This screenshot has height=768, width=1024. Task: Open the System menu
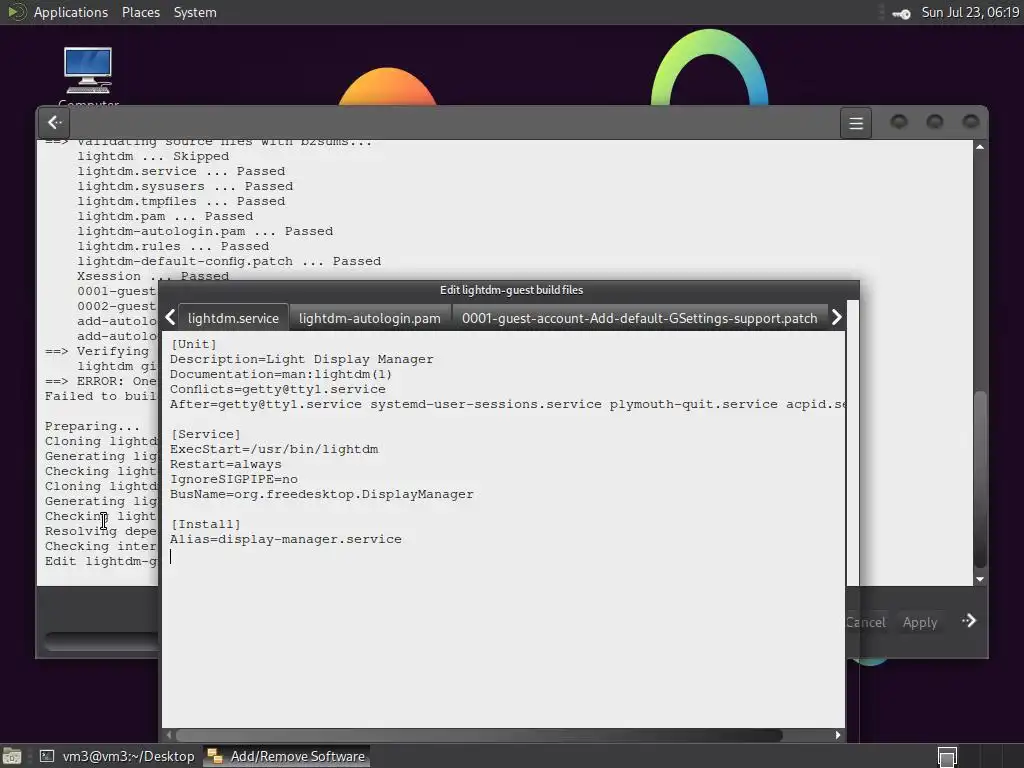pyautogui.click(x=195, y=12)
